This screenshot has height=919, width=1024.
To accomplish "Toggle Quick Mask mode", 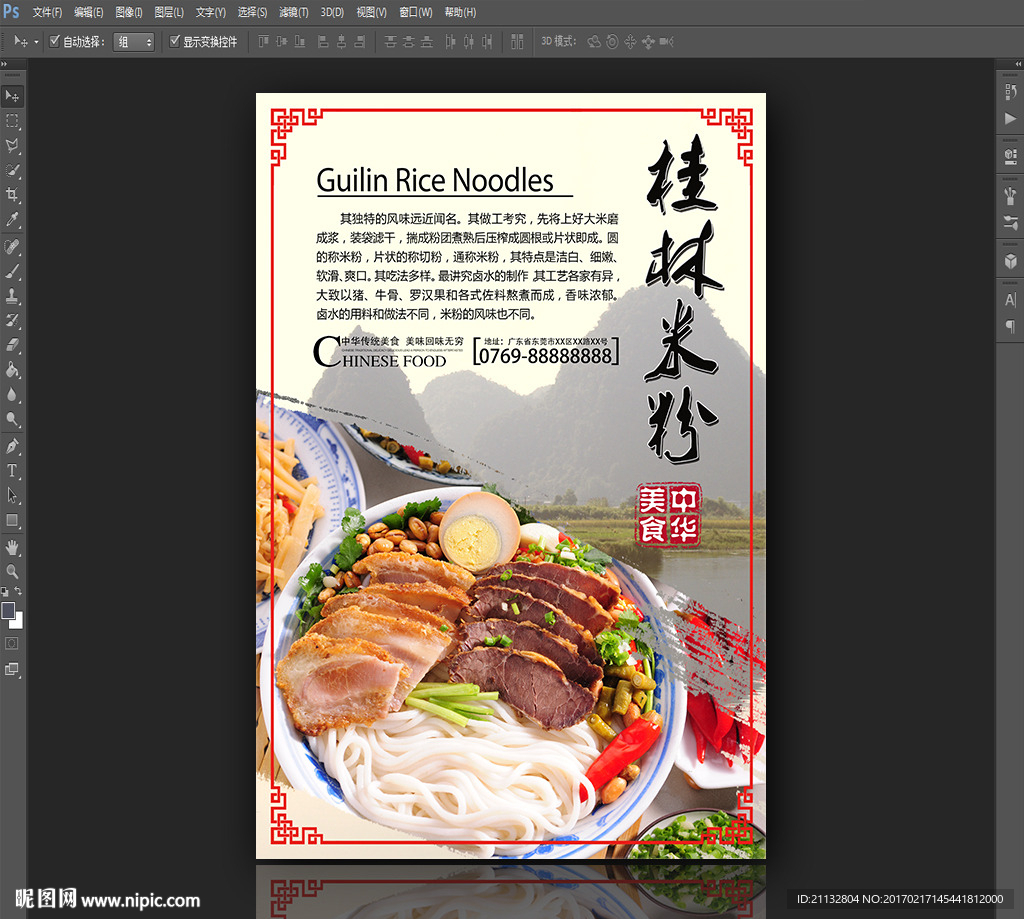I will [12, 644].
